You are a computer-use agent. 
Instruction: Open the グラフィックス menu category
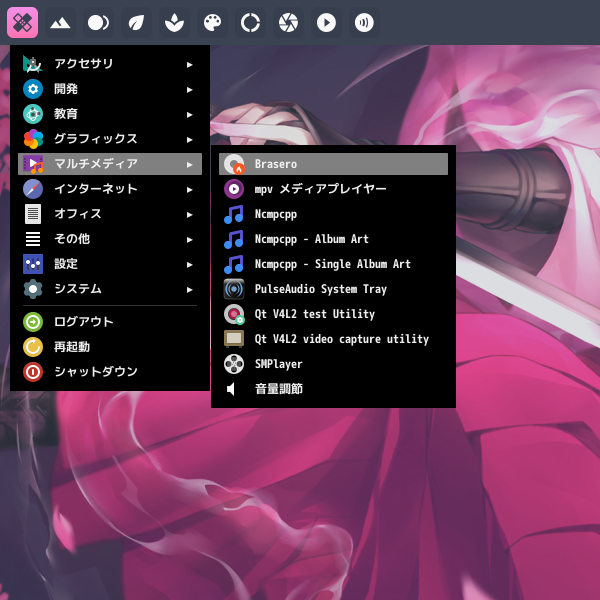pos(110,139)
